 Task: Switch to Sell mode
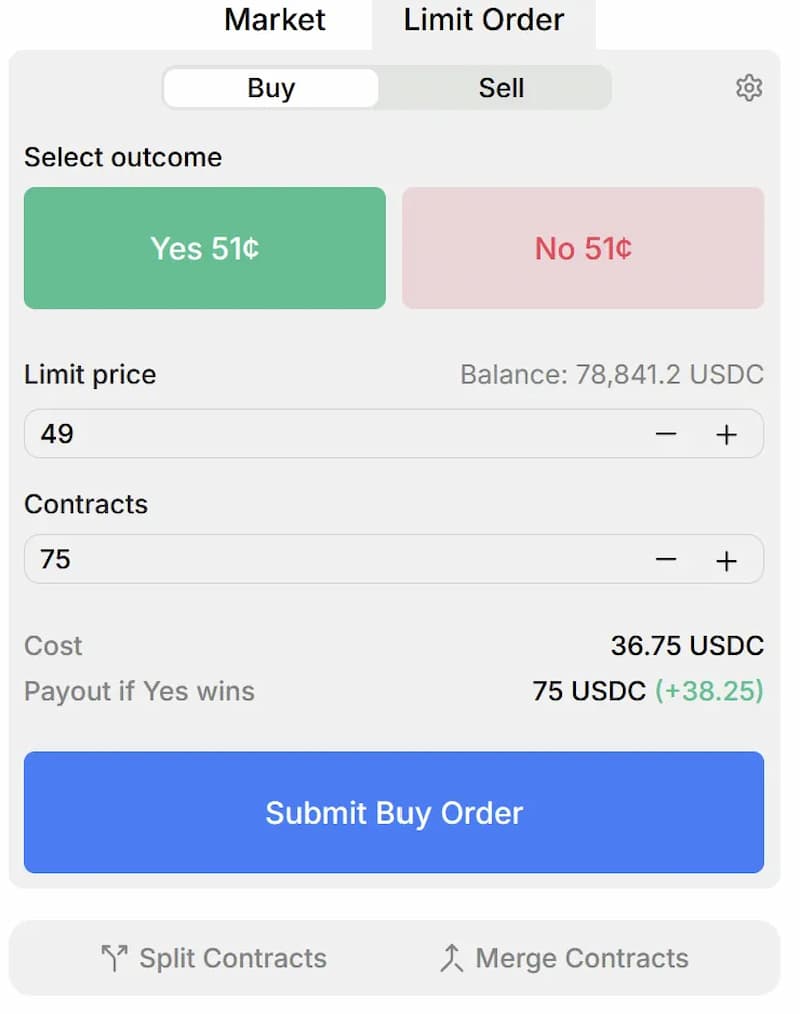click(x=500, y=88)
